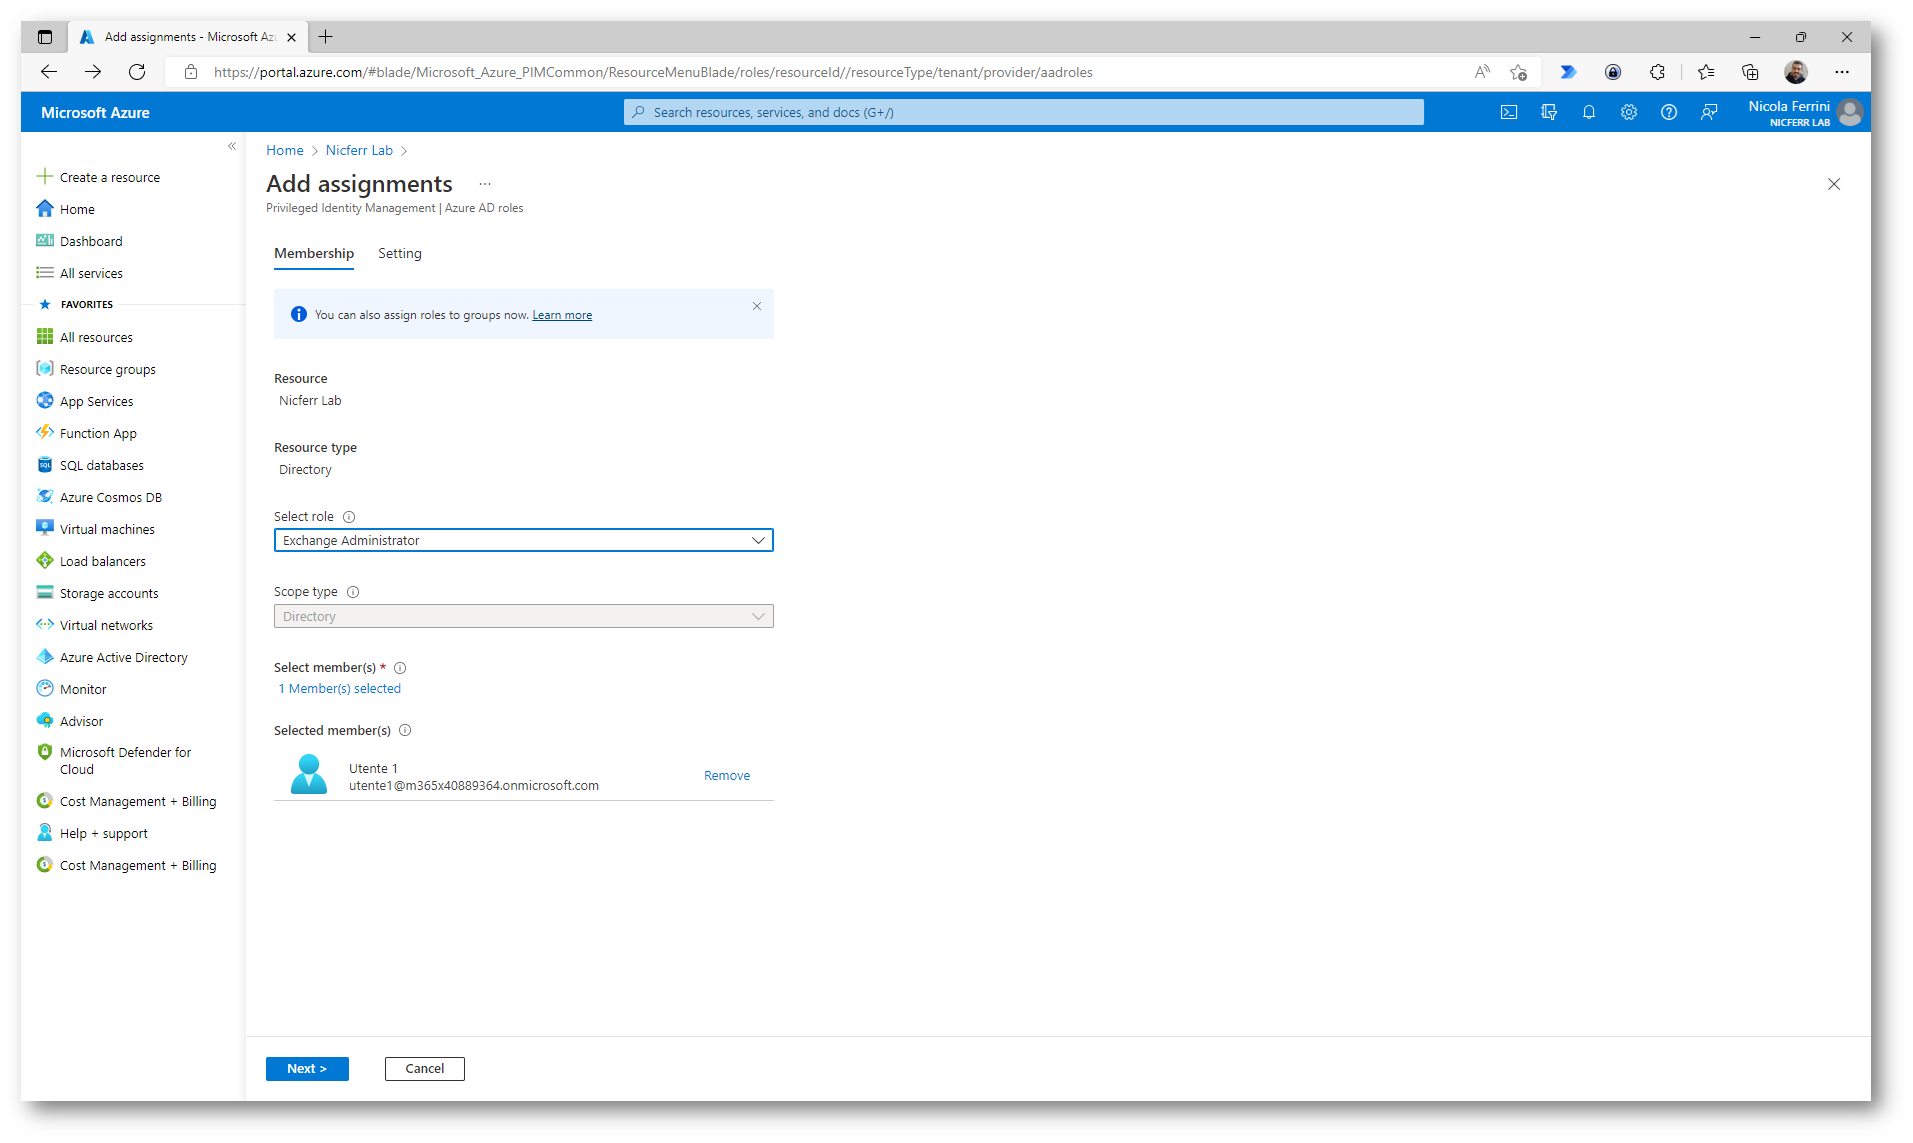Open Cloud Shell from the top bar
Screen dimensions: 1913x1143
click(x=1509, y=112)
